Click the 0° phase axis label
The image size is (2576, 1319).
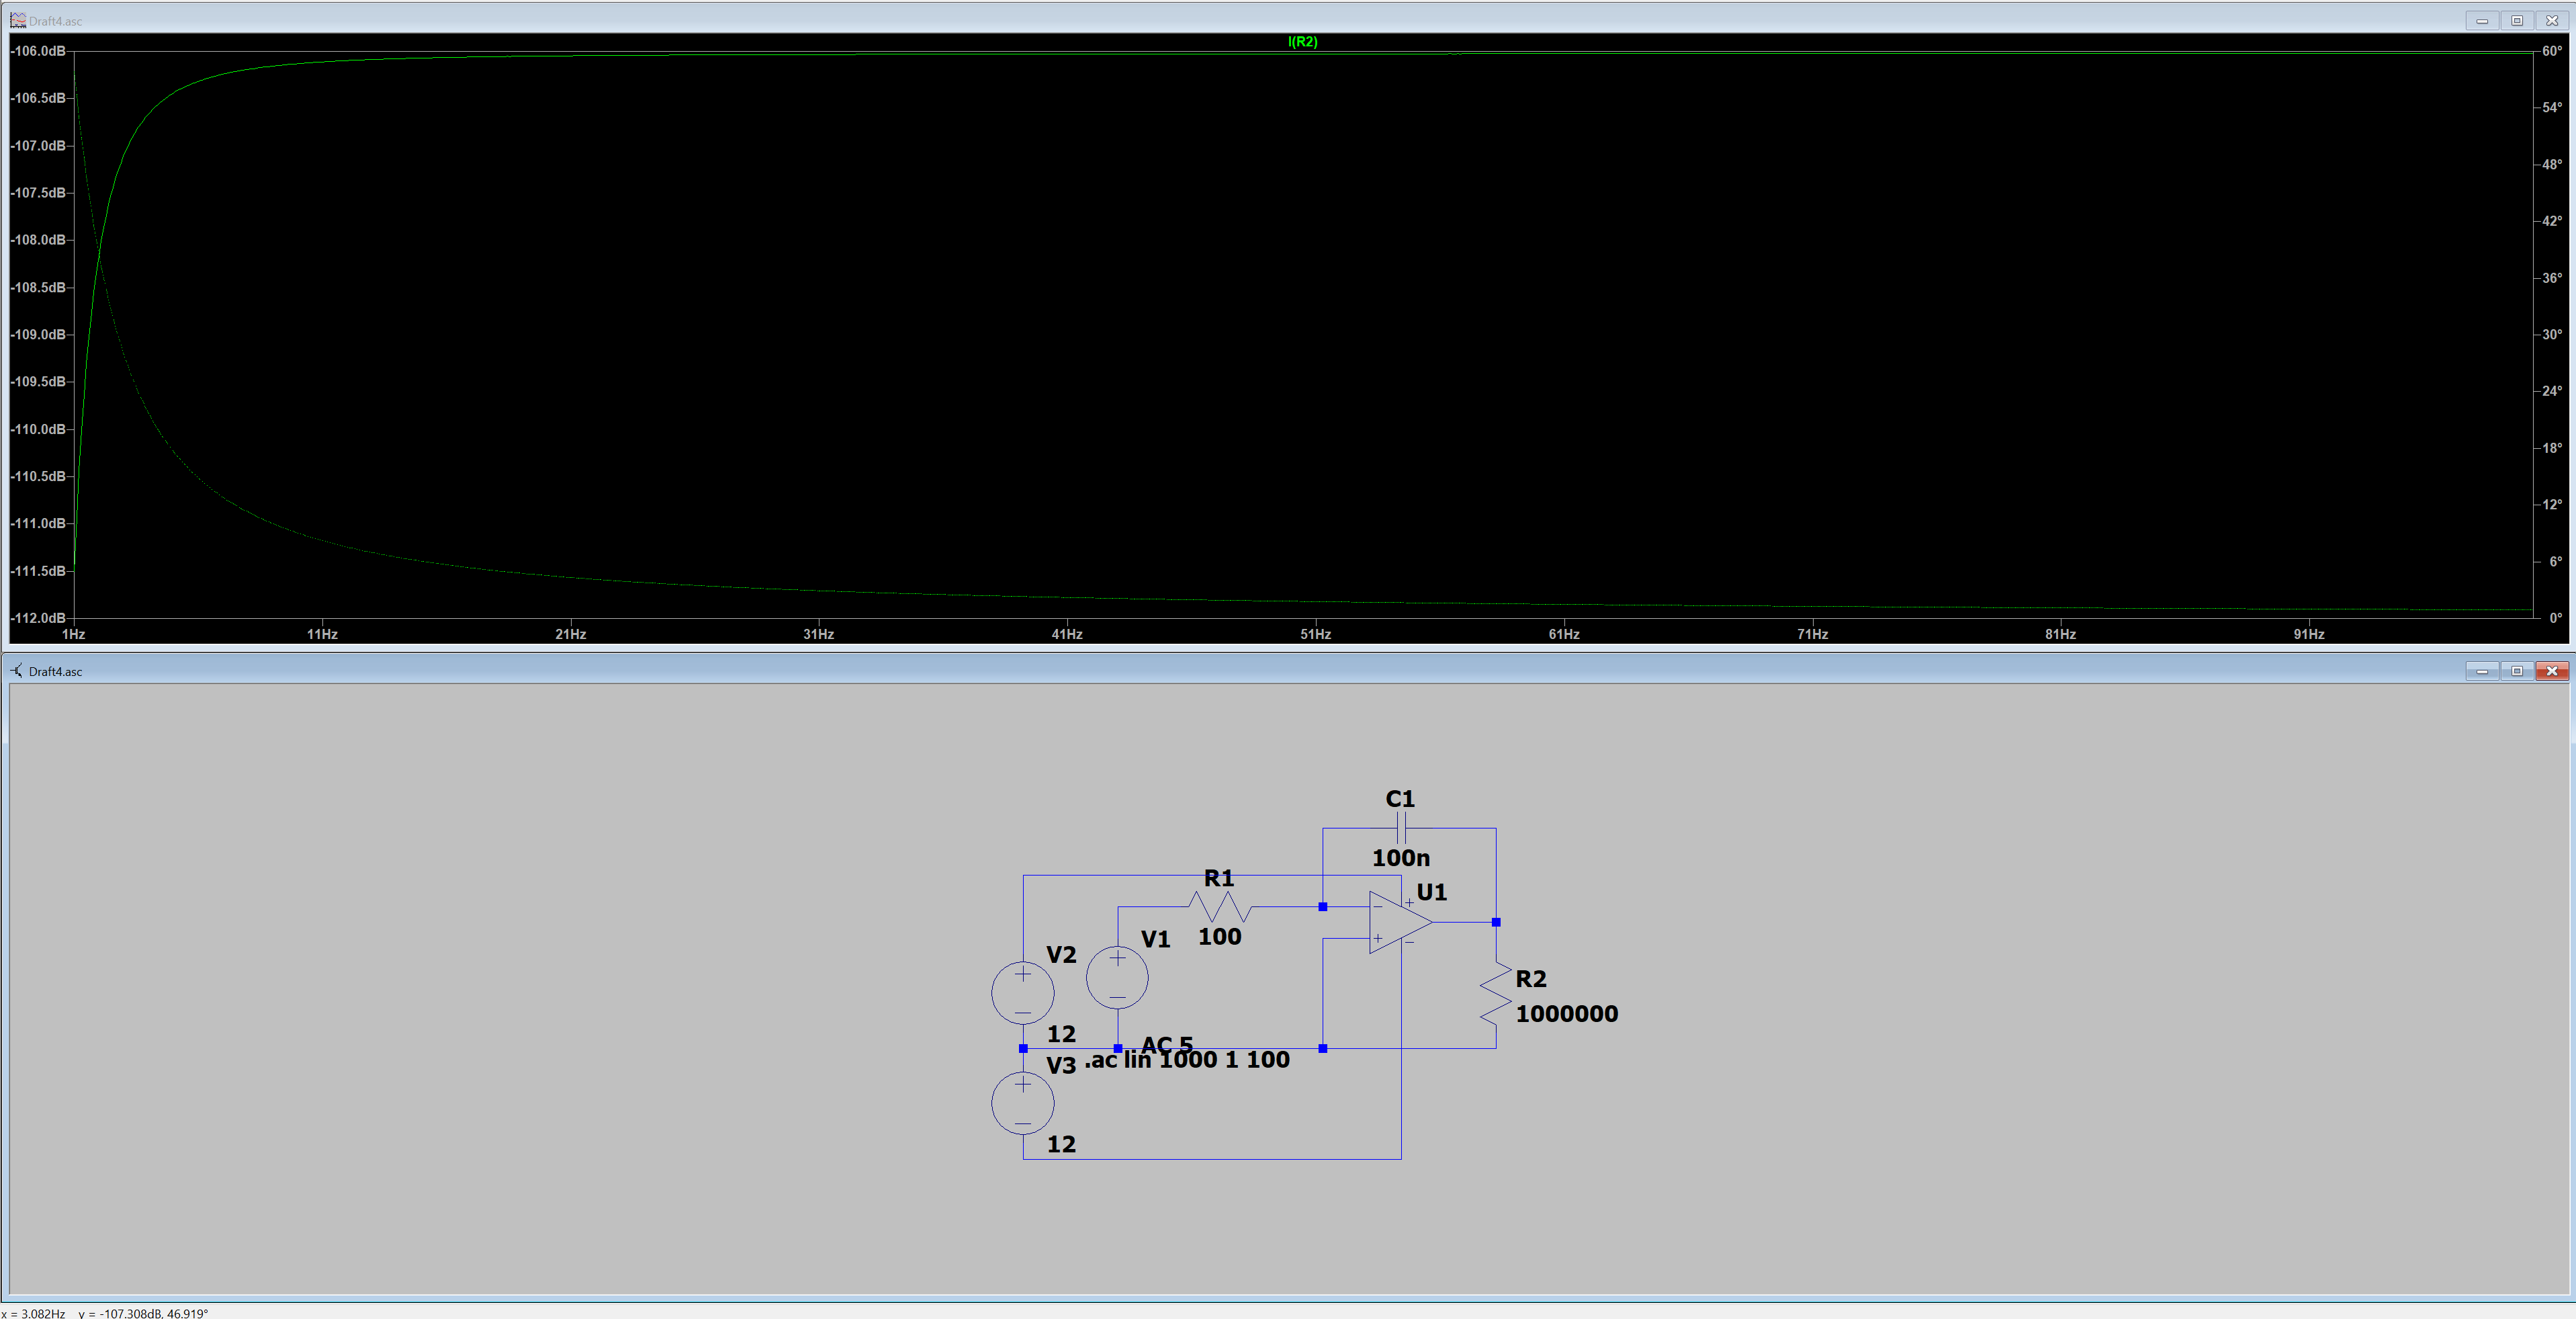2555,618
